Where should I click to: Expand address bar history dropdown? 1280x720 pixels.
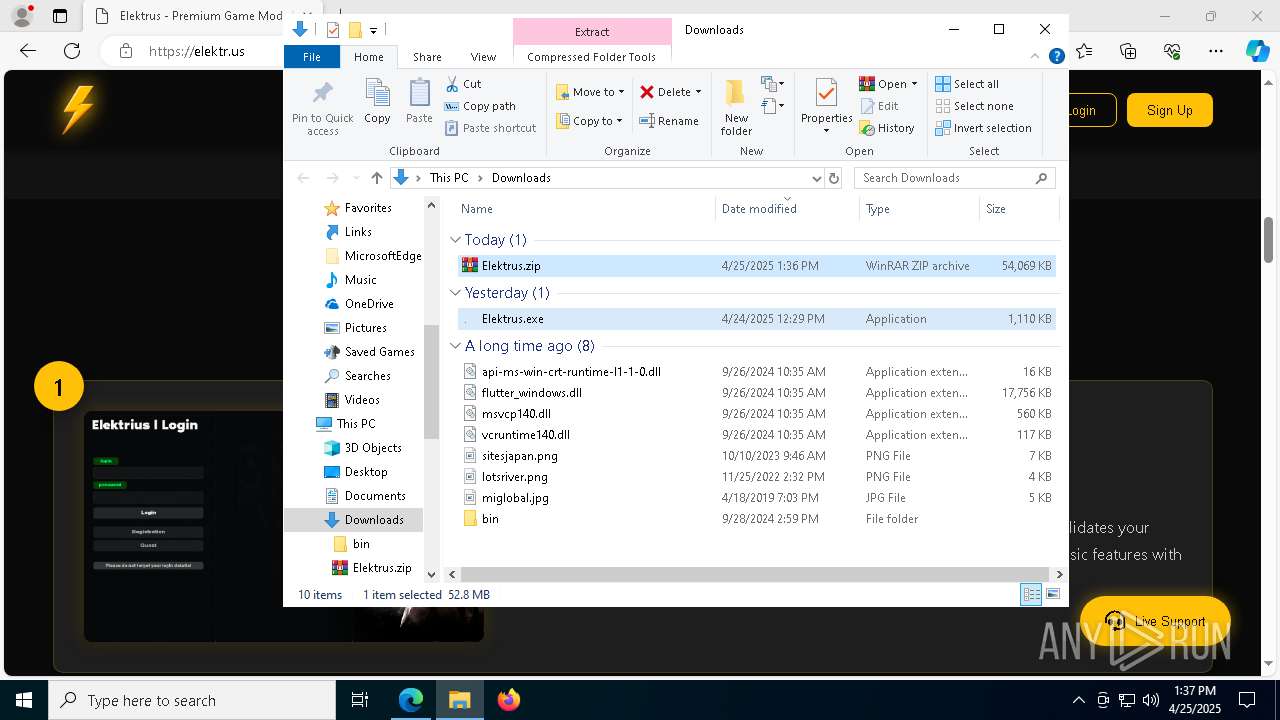pos(816,178)
